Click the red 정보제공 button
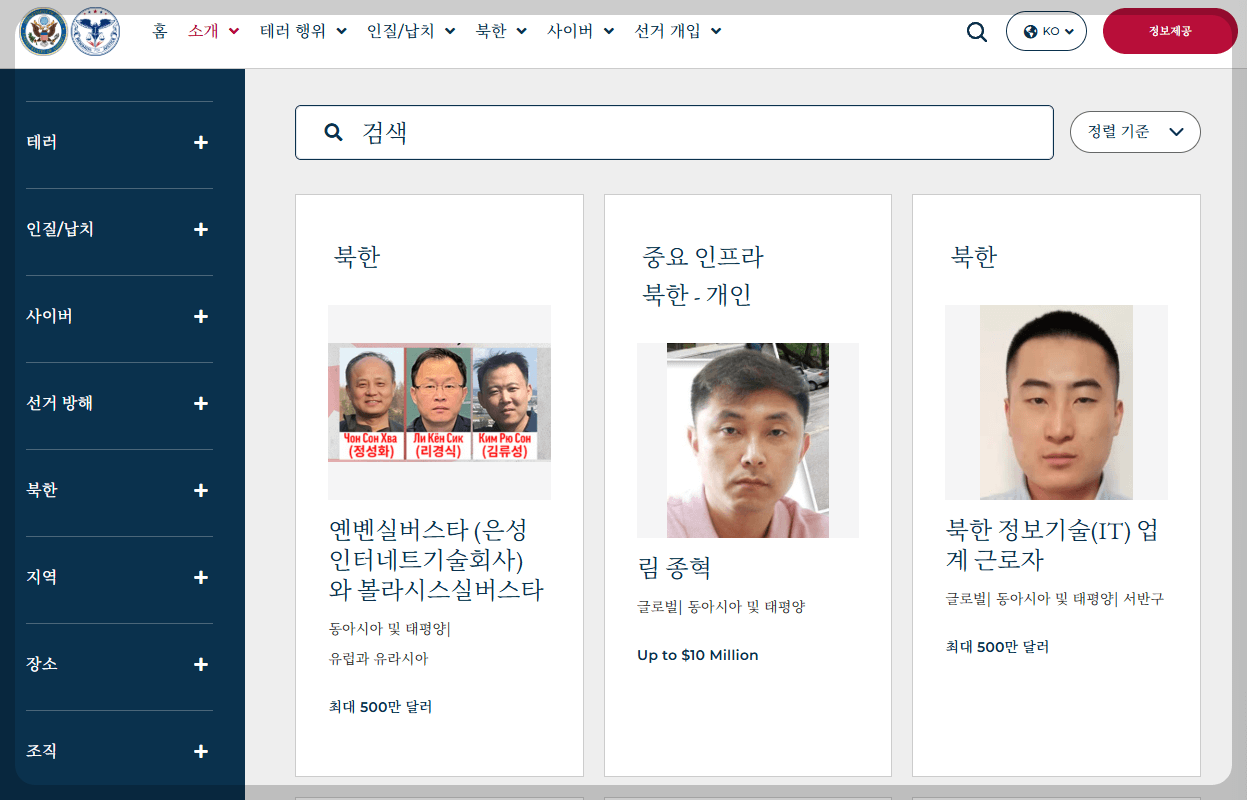 (x=1169, y=31)
